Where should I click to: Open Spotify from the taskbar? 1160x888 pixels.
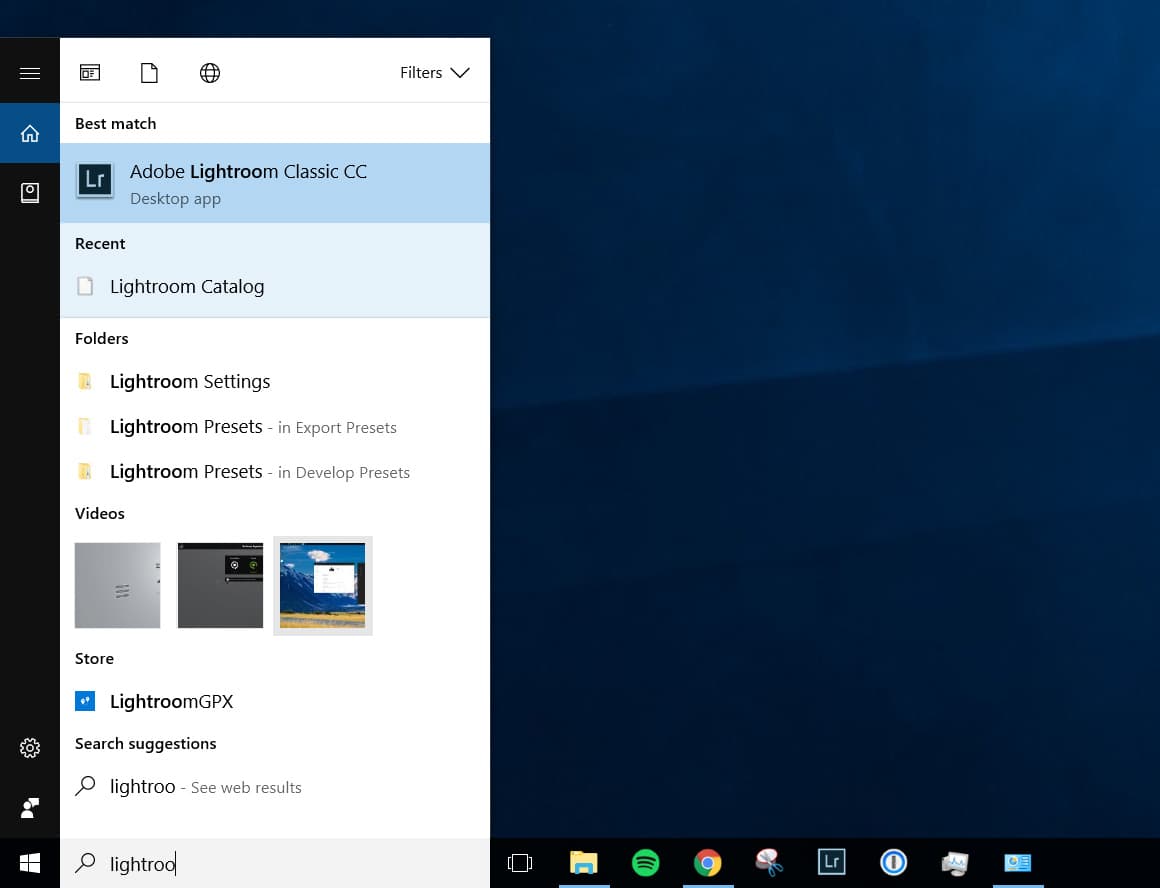point(646,863)
